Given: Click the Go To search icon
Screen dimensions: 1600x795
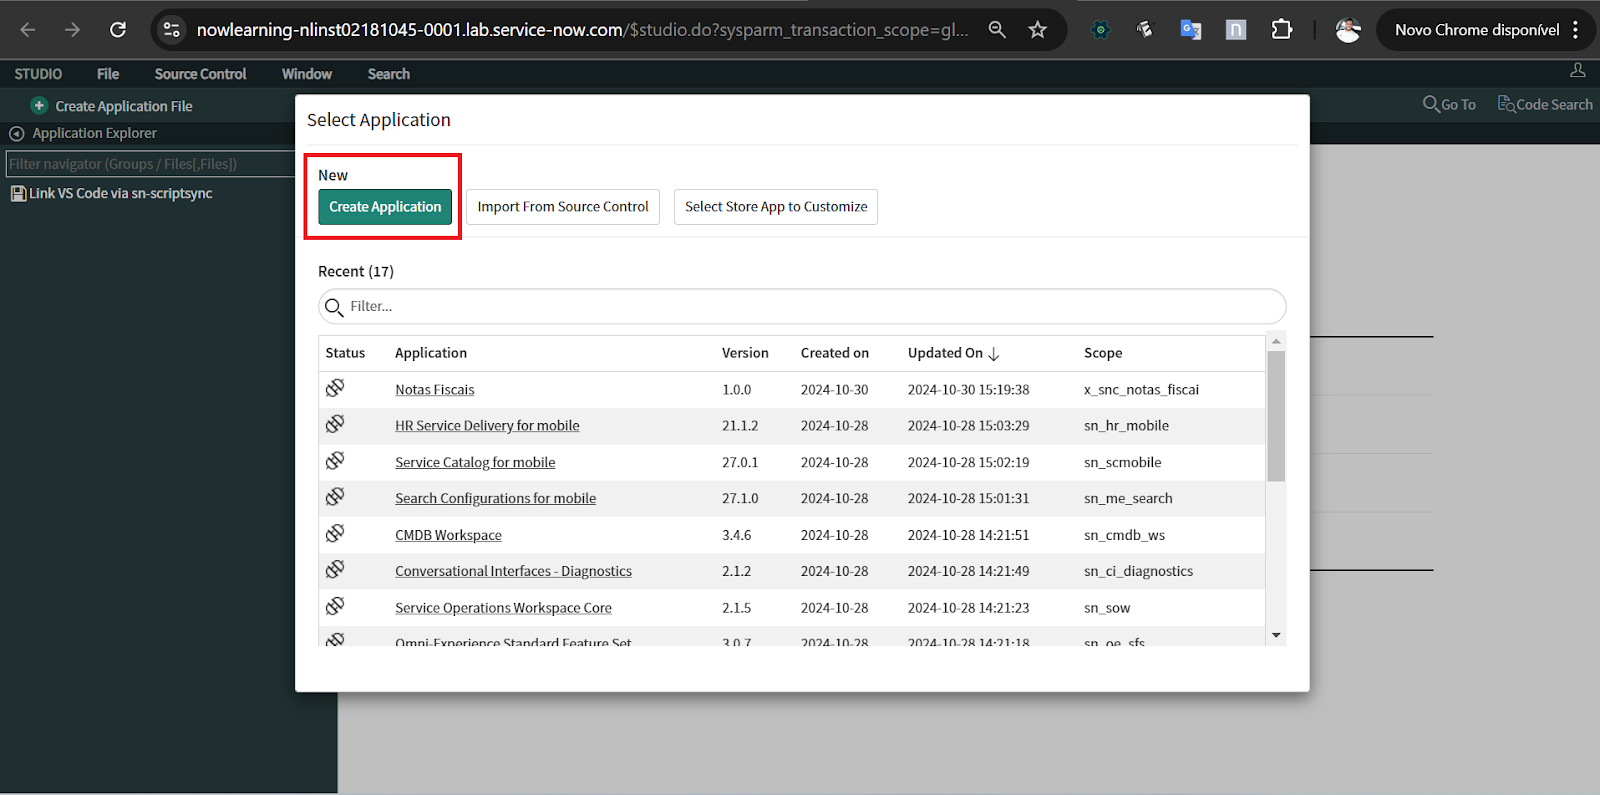Looking at the screenshot, I should pos(1431,104).
